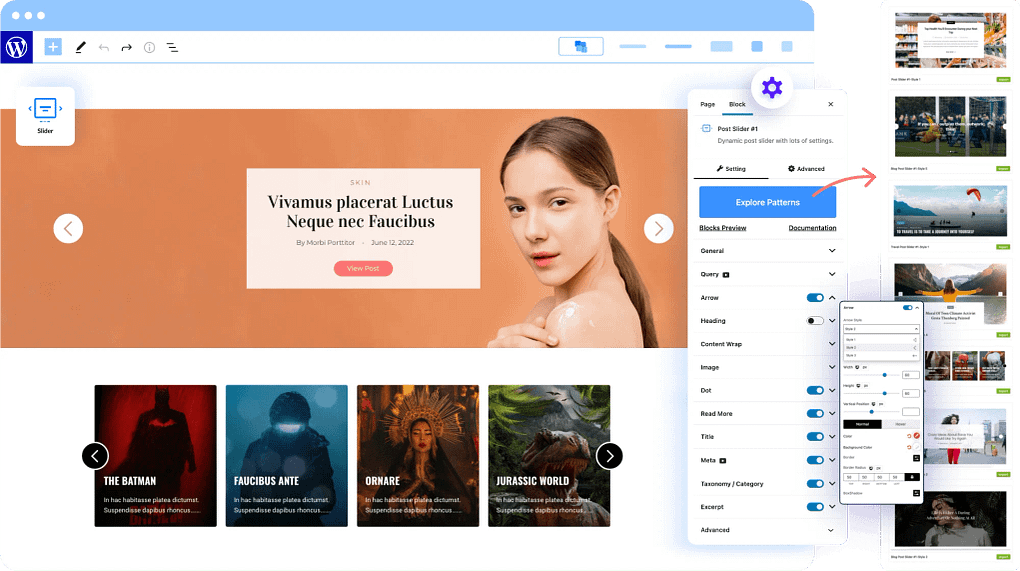This screenshot has width=1020, height=571.
Task: Open the document info details icon
Action: 150,47
